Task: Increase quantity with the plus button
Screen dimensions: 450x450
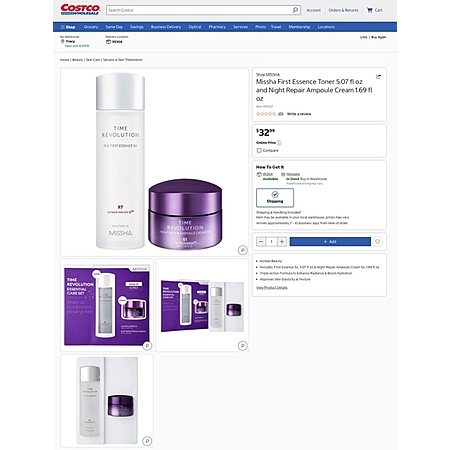Action: coord(282,242)
